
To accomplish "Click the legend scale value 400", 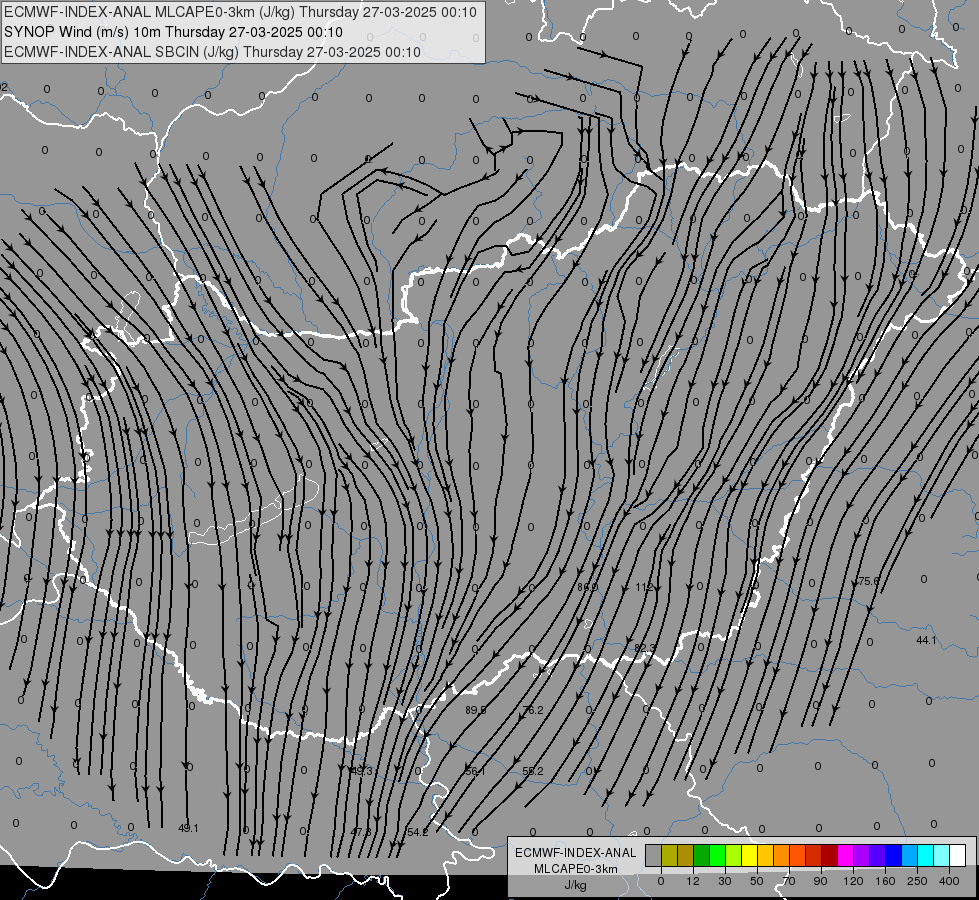I will 949,881.
